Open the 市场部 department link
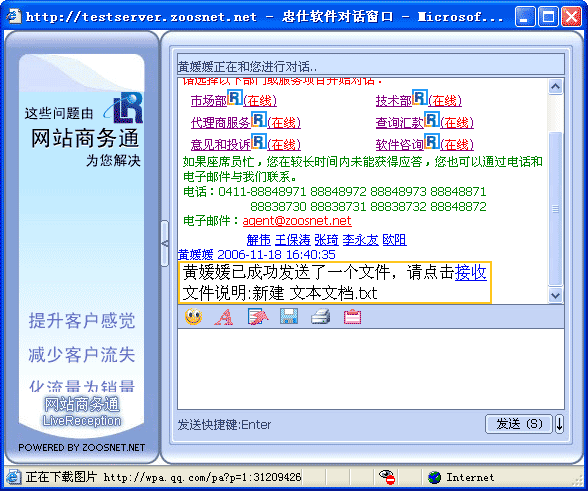Viewport: 588px width, 491px height. coord(208,101)
